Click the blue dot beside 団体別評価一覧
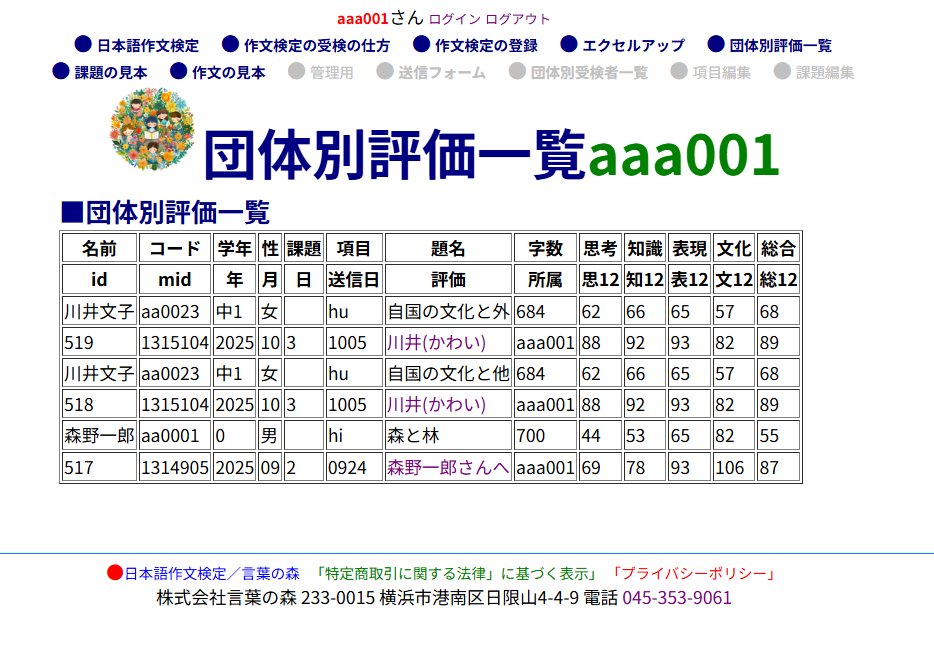 point(715,45)
